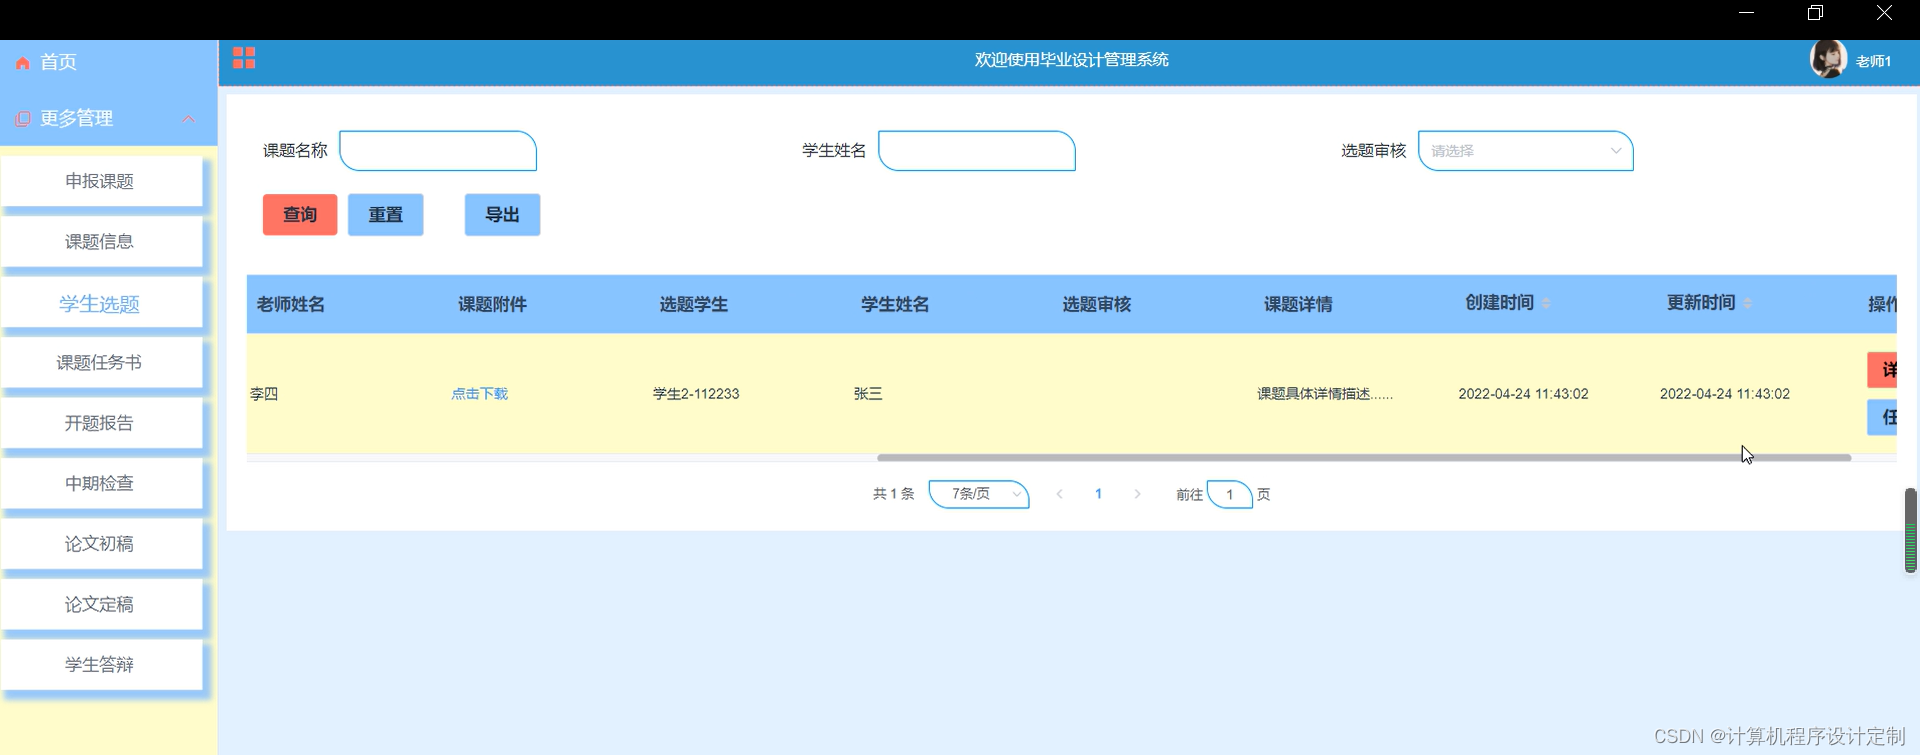The image size is (1920, 755).
Task: Click the 课题详情 column header
Action: pyautogui.click(x=1298, y=304)
